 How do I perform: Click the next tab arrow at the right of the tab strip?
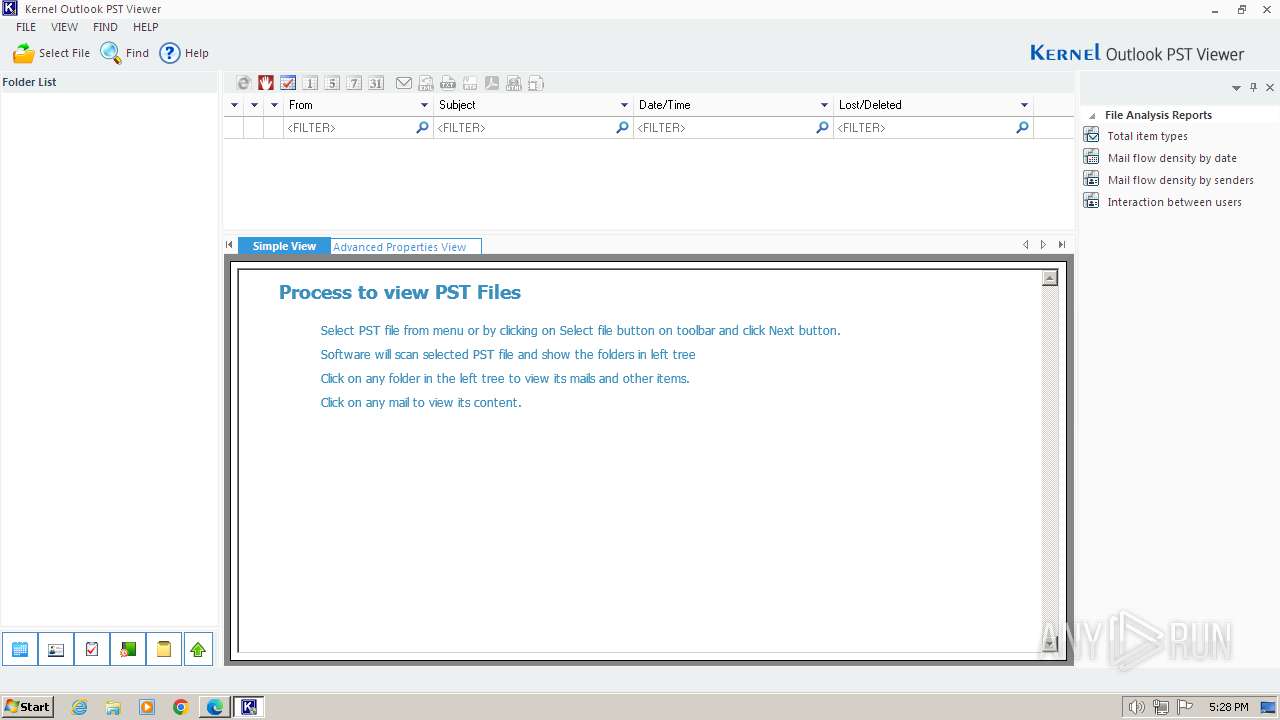pyautogui.click(x=1043, y=245)
